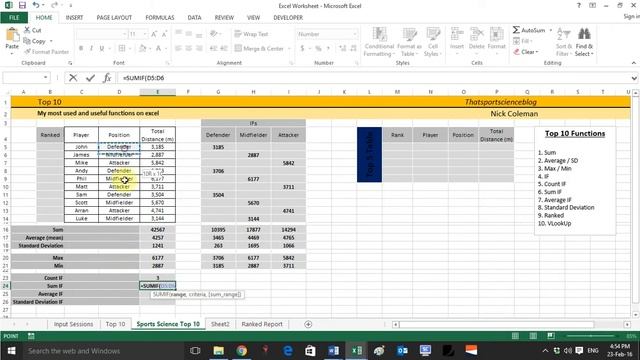Click the Windows Start button
The height and width of the screenshot is (360, 640).
11,351
